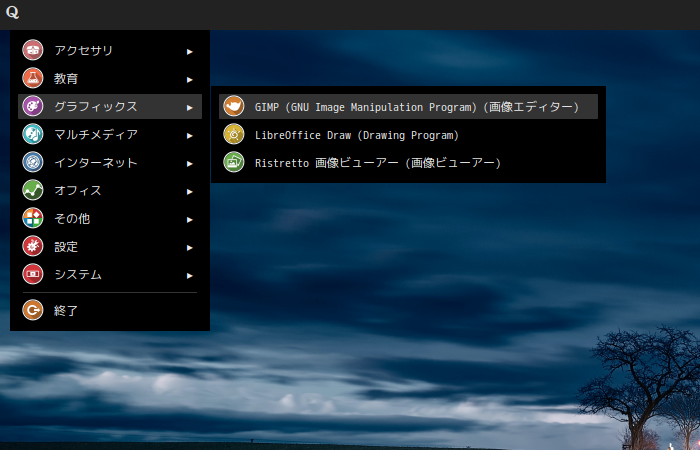The image size is (700, 450).
Task: Expand the グラフィックス submenu arrow
Action: pyautogui.click(x=190, y=108)
